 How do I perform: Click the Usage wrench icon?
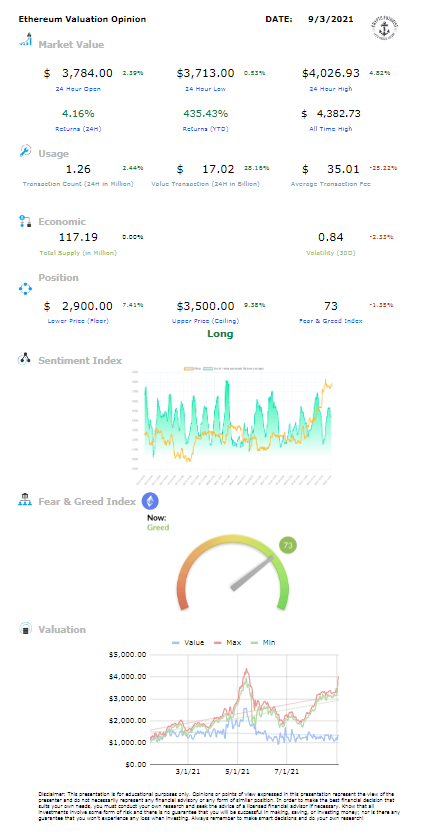pyautogui.click(x=26, y=151)
